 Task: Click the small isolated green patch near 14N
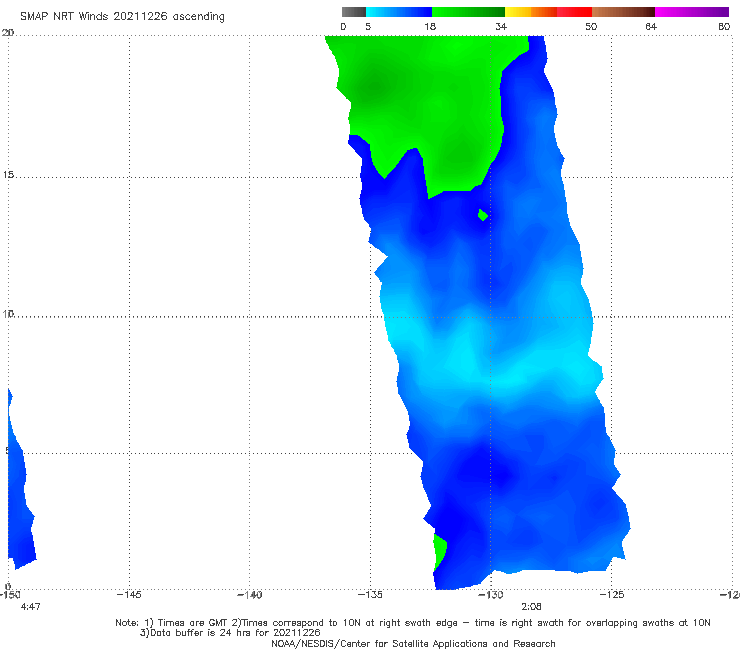(x=482, y=215)
